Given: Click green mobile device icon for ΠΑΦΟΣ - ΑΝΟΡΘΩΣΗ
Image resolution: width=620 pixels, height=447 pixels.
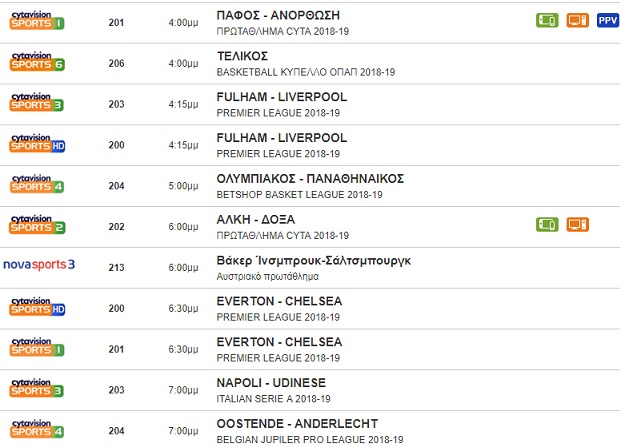Looking at the screenshot, I should (547, 20).
